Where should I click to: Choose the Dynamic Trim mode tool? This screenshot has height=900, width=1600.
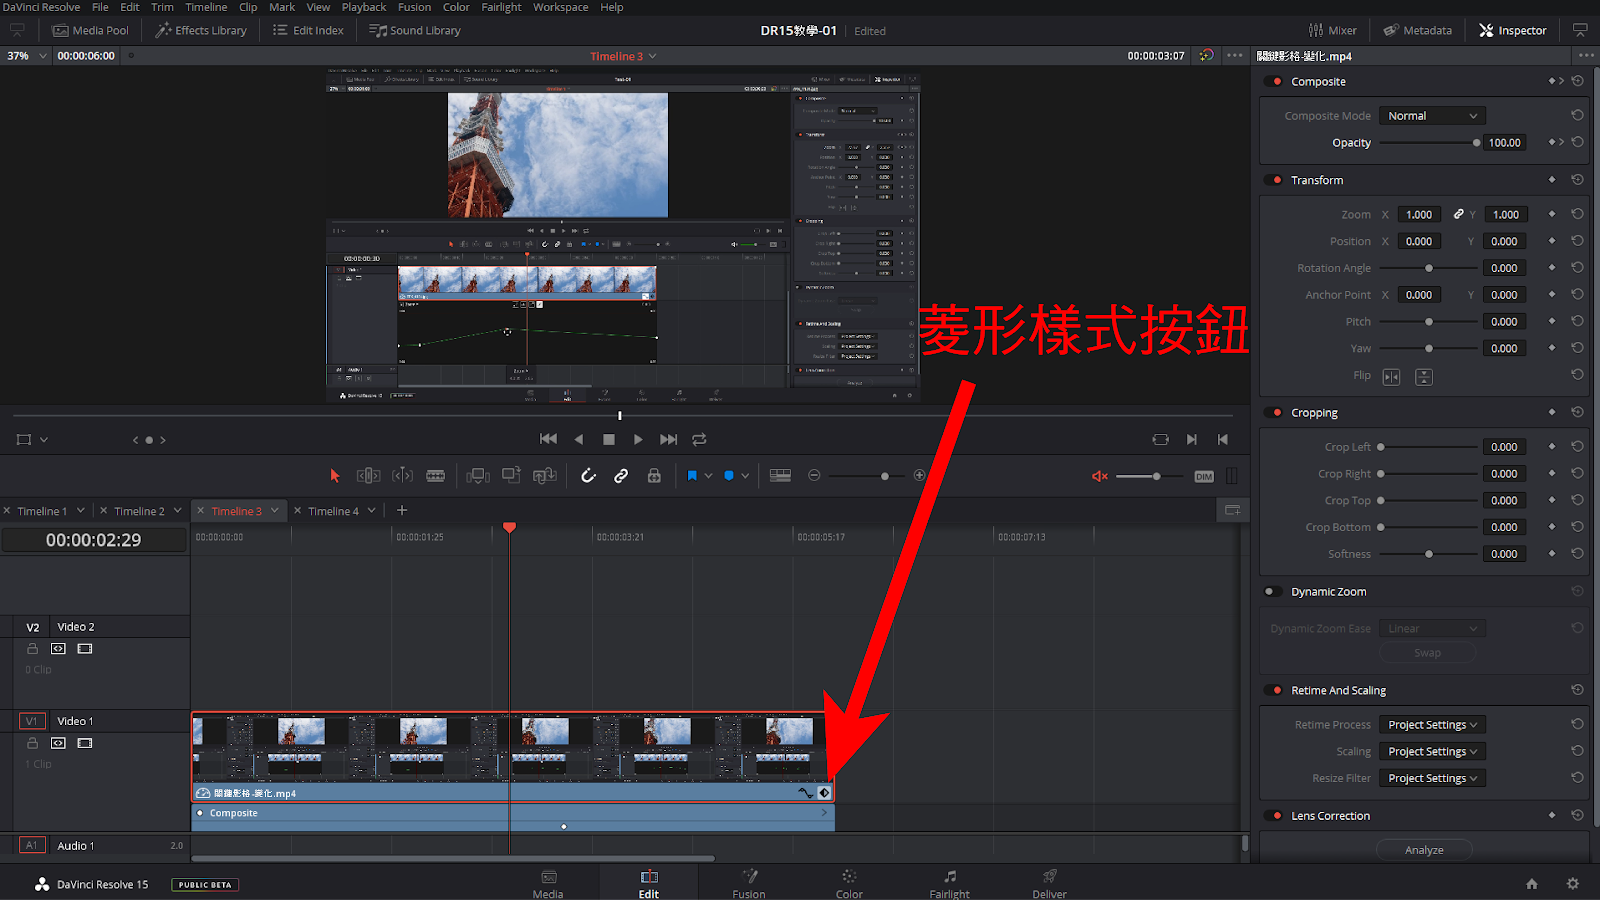point(402,476)
